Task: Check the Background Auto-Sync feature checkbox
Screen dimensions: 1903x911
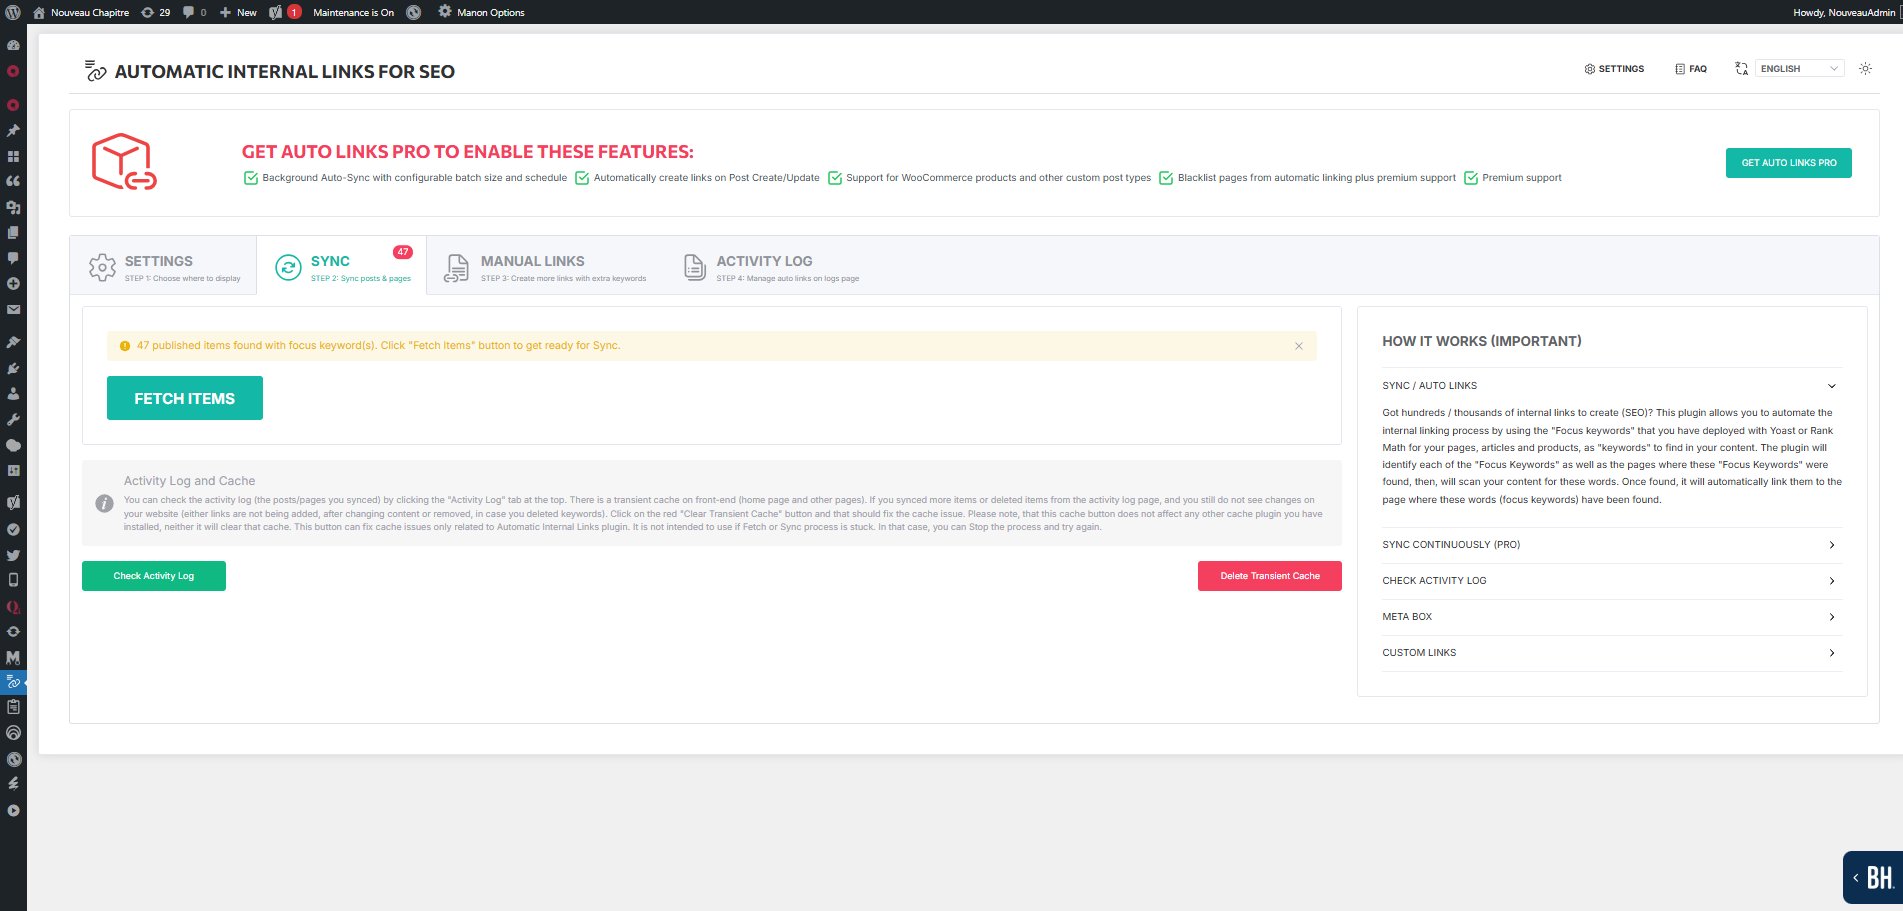Action: pos(250,177)
